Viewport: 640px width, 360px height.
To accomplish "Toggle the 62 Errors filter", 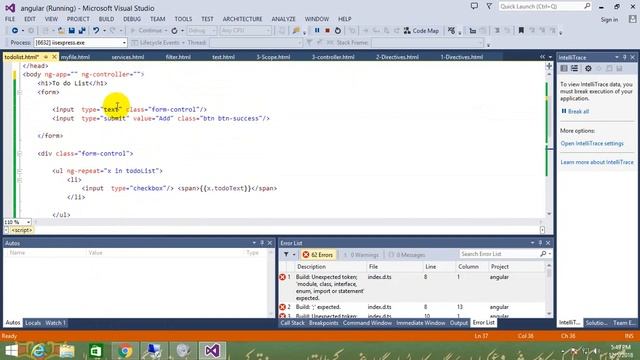I will (318, 255).
